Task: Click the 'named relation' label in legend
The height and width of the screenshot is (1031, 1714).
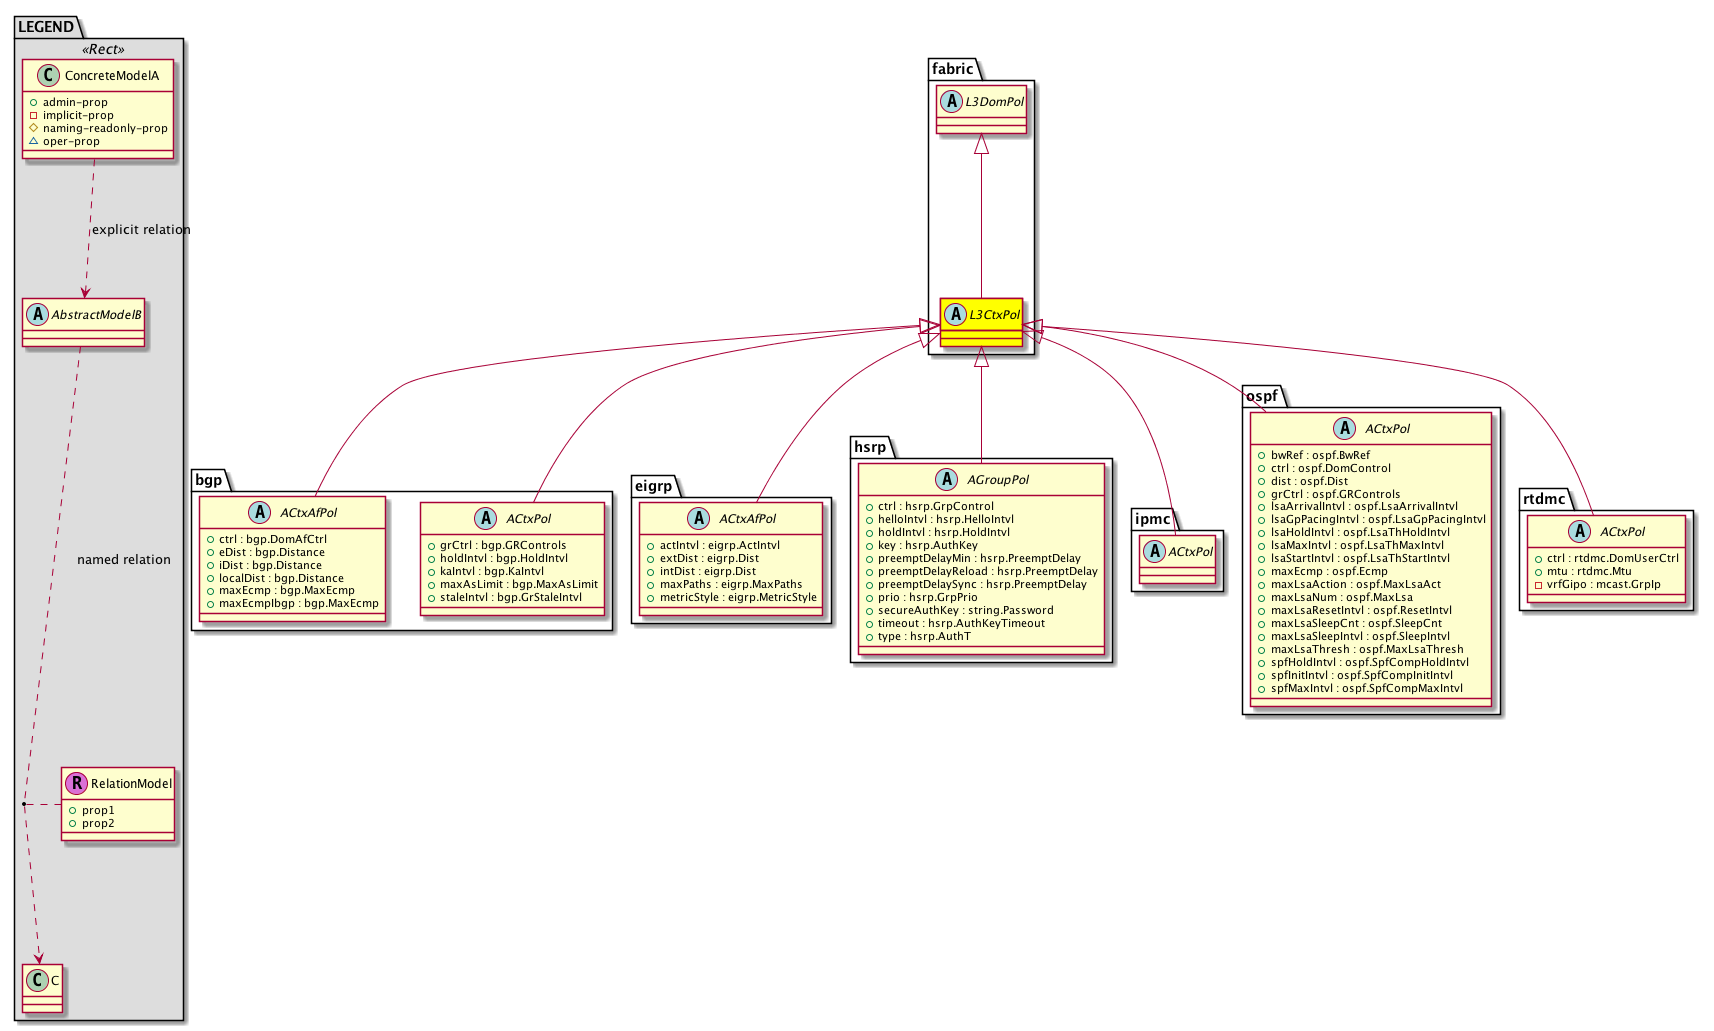Action: point(124,560)
